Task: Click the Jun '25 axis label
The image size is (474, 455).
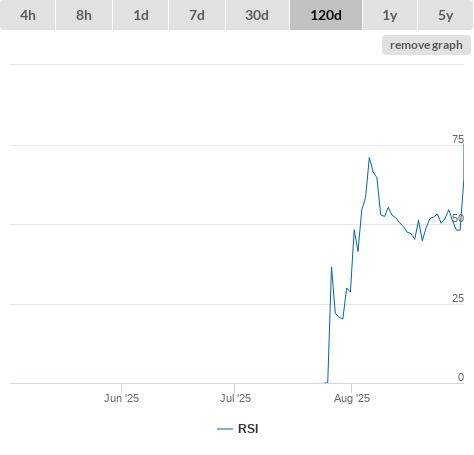Action: [121, 398]
